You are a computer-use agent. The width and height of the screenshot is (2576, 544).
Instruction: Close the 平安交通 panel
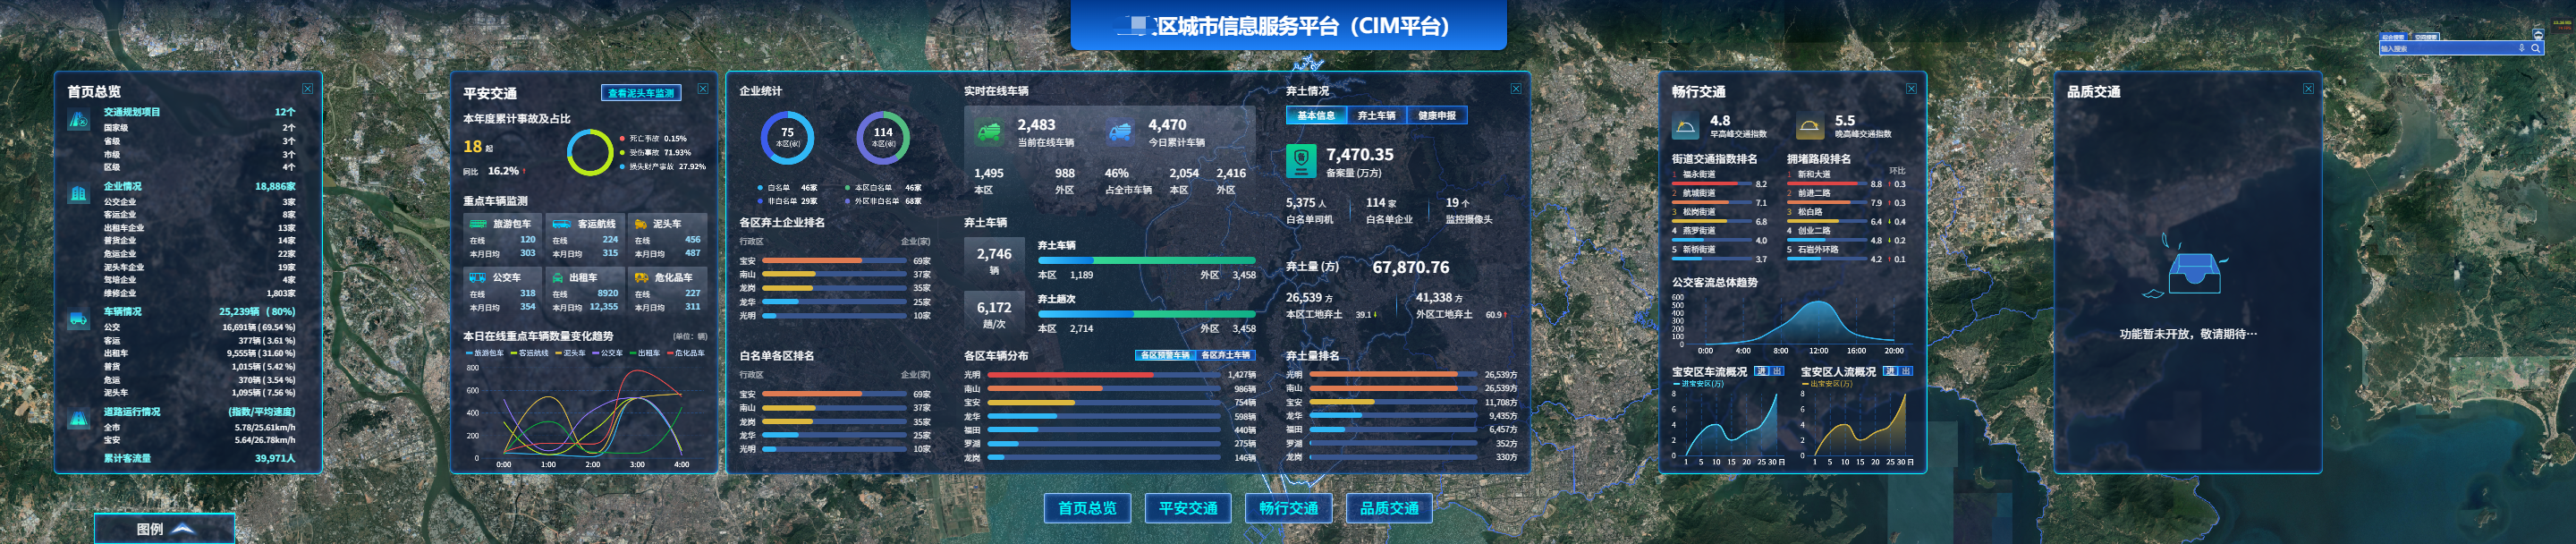coord(703,89)
